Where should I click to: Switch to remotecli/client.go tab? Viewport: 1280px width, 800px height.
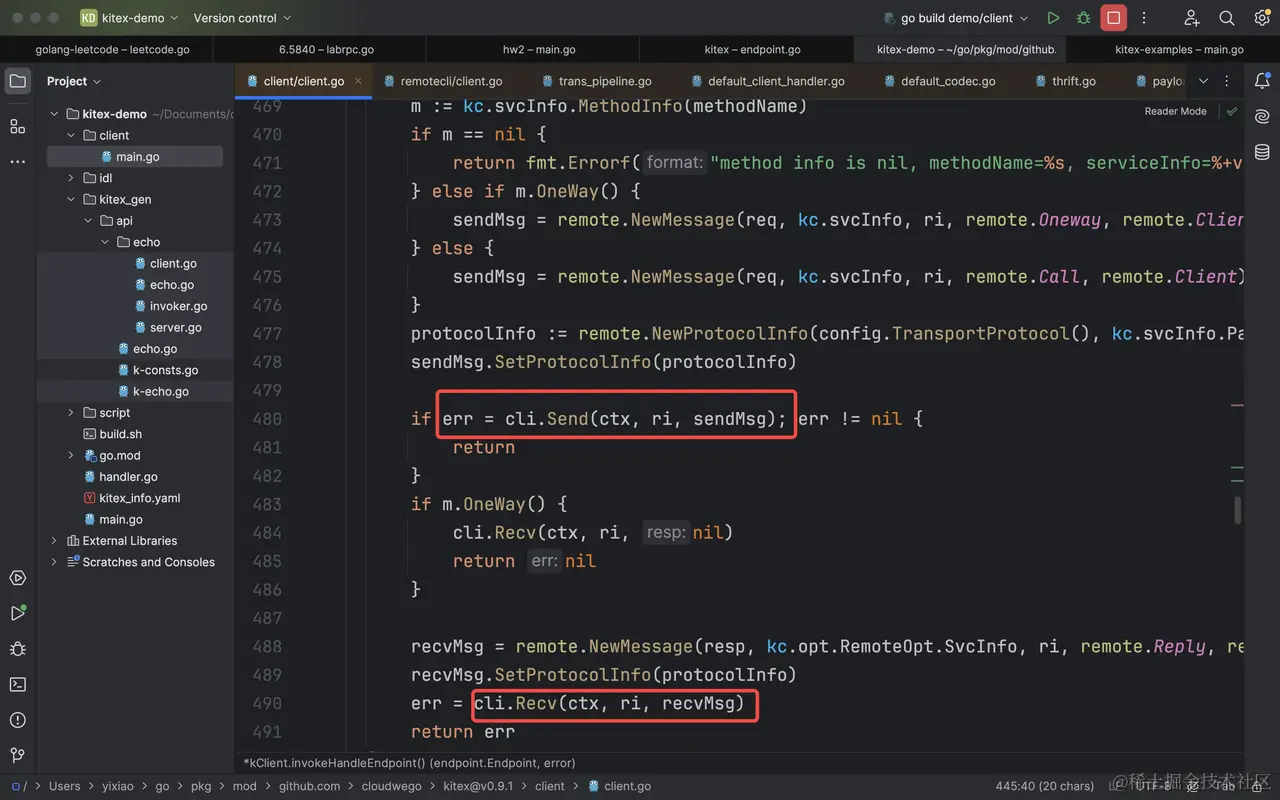(x=441, y=81)
